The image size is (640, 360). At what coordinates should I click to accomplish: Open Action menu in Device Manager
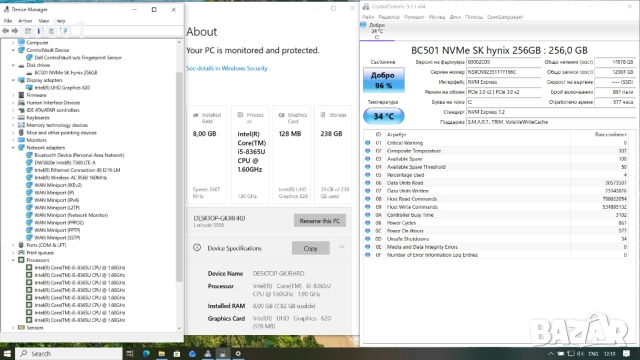tap(25, 21)
